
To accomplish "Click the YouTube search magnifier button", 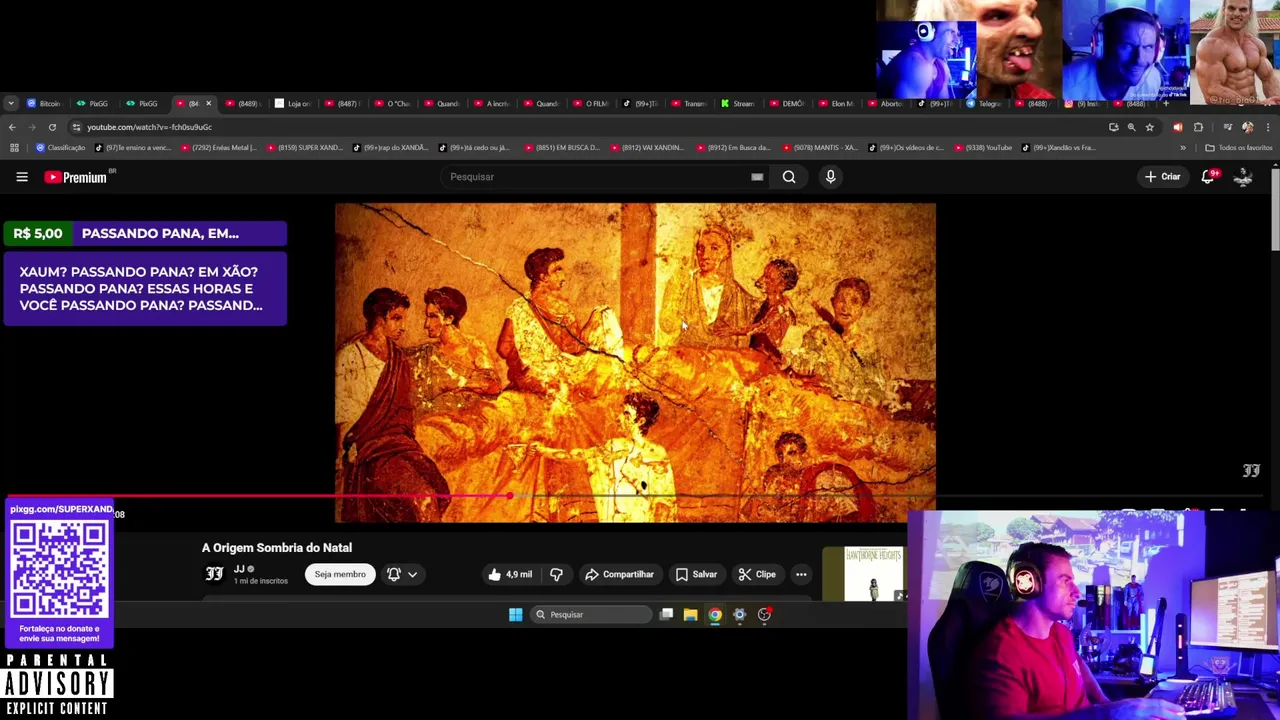I will 789,177.
